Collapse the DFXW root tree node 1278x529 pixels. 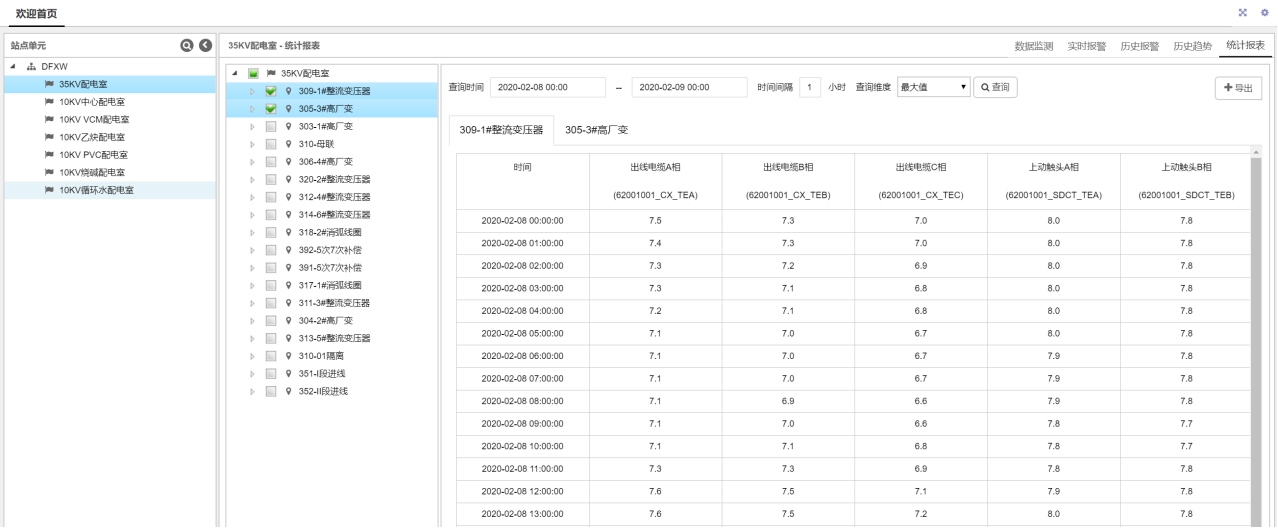[14, 67]
